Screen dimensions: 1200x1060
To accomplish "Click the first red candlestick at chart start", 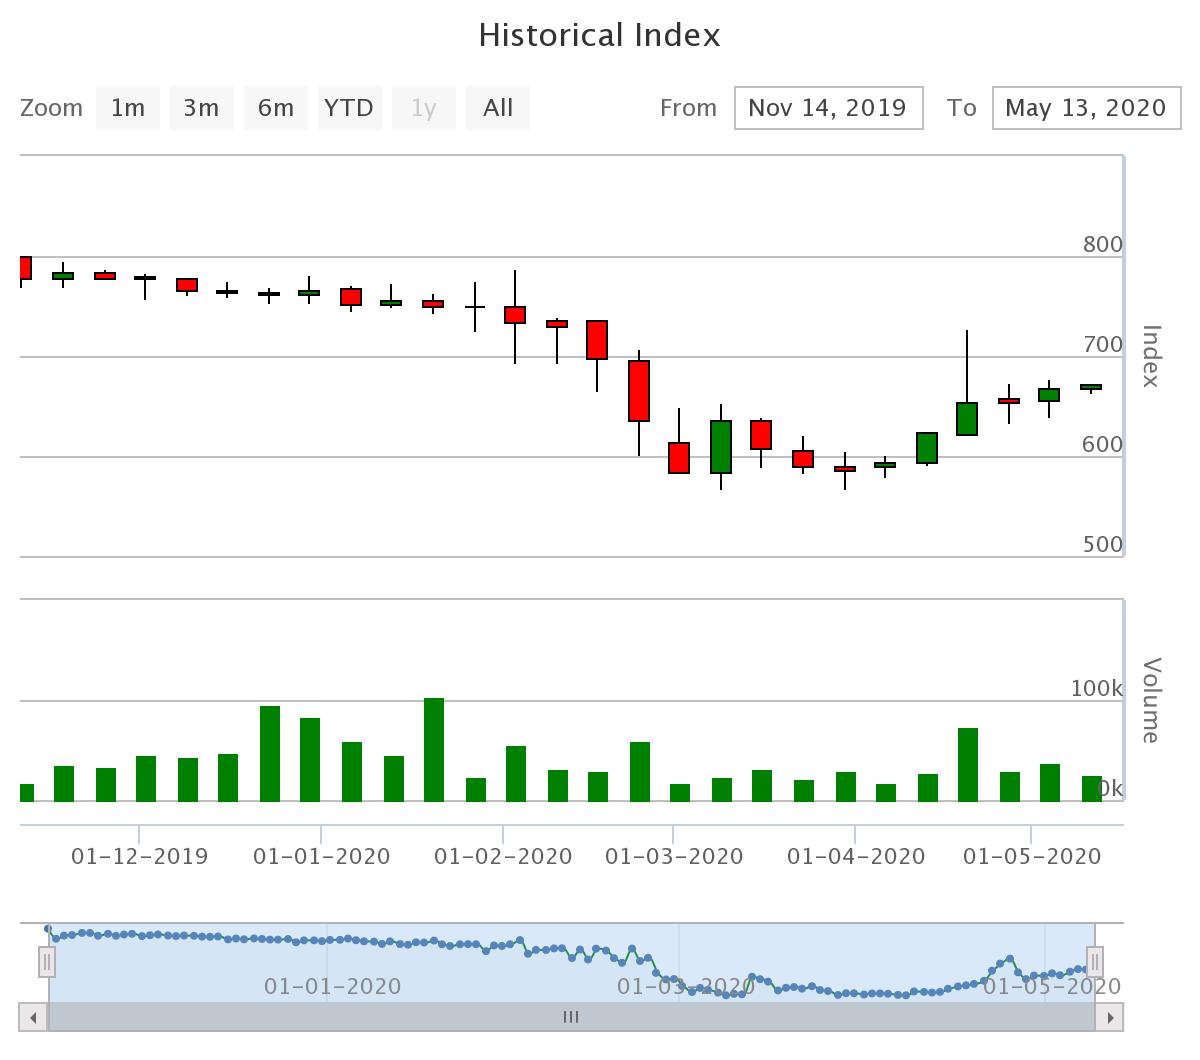I will click(x=25, y=268).
